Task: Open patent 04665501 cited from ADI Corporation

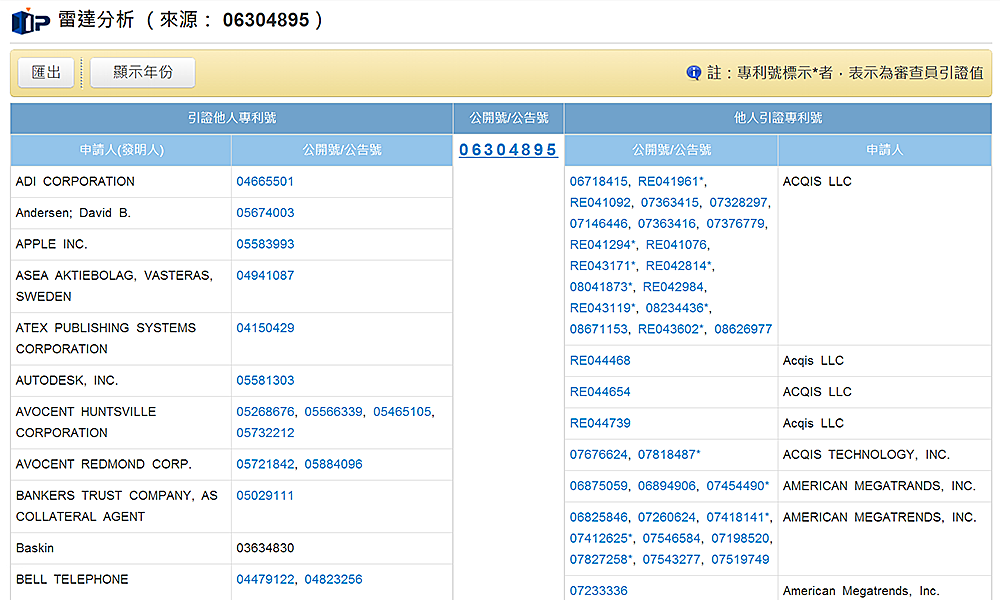Action: point(265,181)
